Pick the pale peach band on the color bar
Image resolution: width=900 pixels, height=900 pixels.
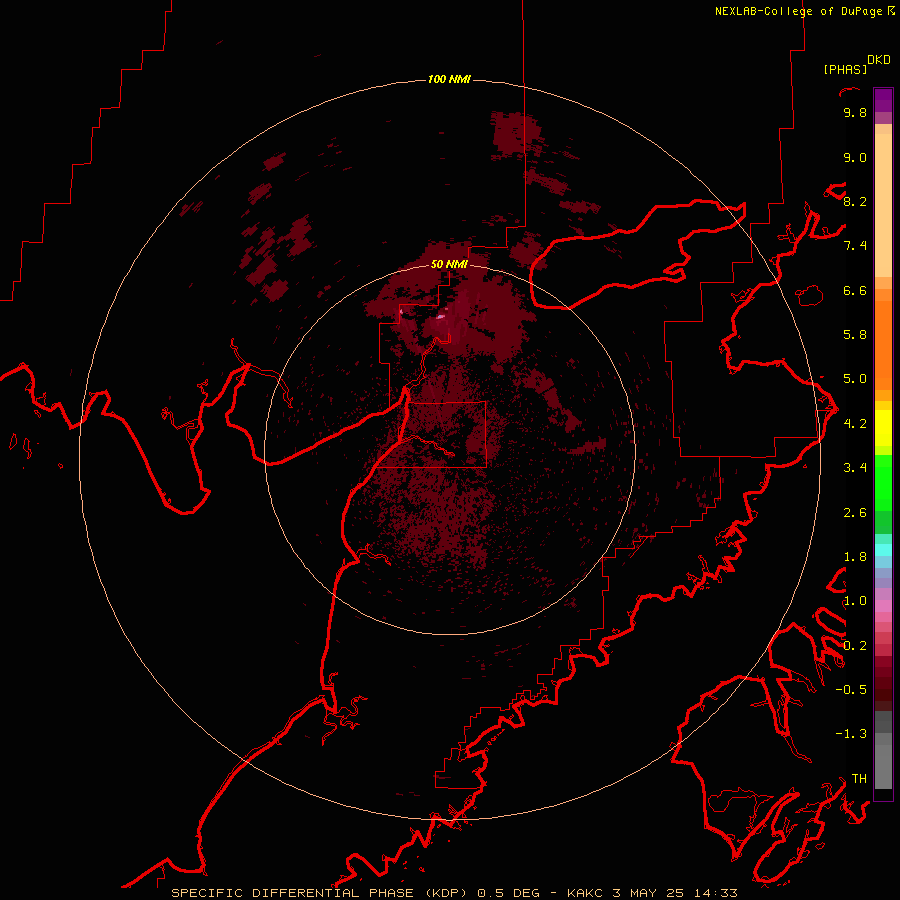tap(883, 205)
